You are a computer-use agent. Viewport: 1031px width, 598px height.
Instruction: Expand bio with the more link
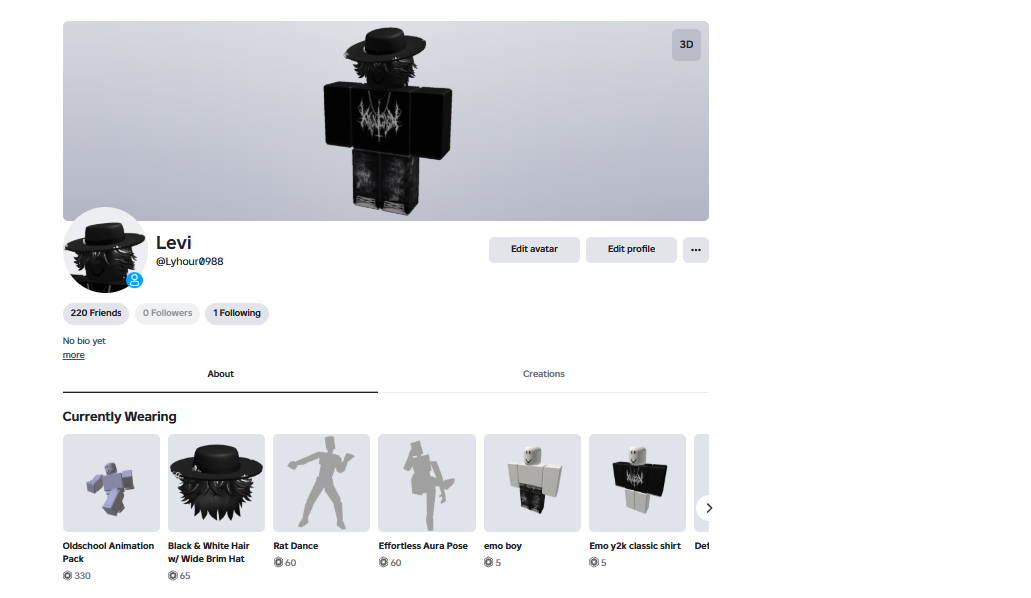click(x=74, y=355)
